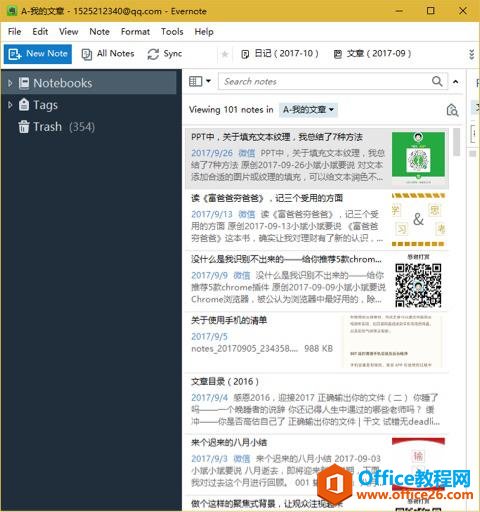Open the Format menu
The image size is (480, 512).
(135, 32)
